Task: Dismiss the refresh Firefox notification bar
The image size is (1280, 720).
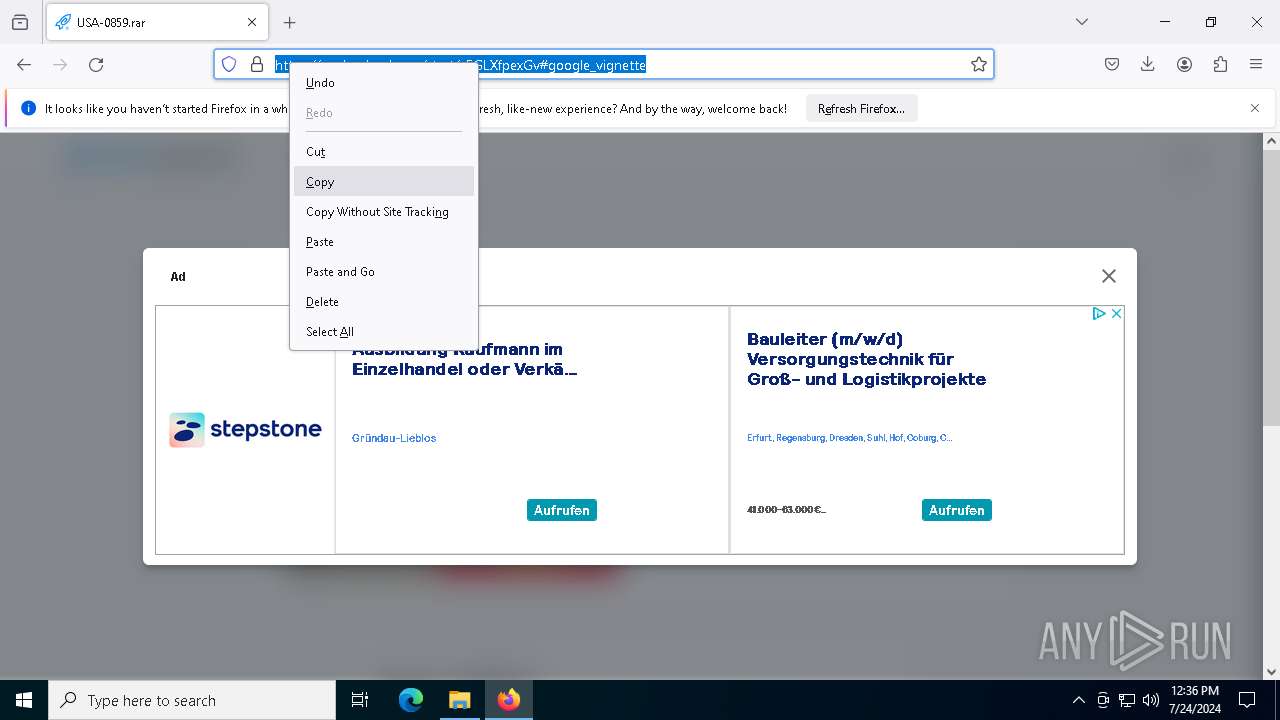Action: click(1255, 108)
